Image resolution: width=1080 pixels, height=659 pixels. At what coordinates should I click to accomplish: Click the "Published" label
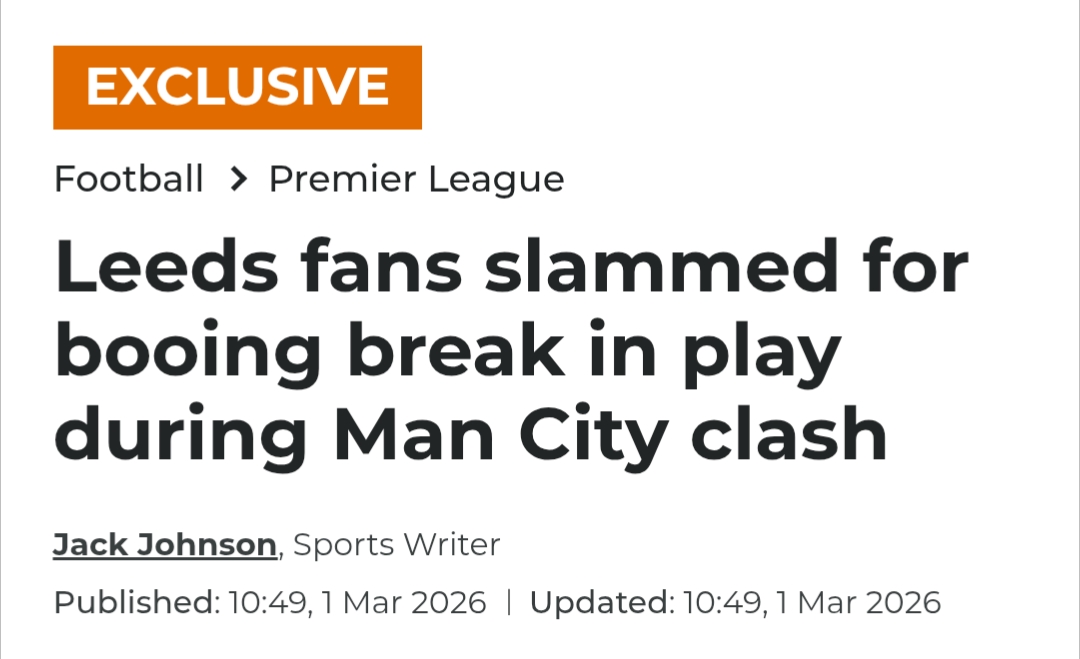pyautogui.click(x=135, y=603)
